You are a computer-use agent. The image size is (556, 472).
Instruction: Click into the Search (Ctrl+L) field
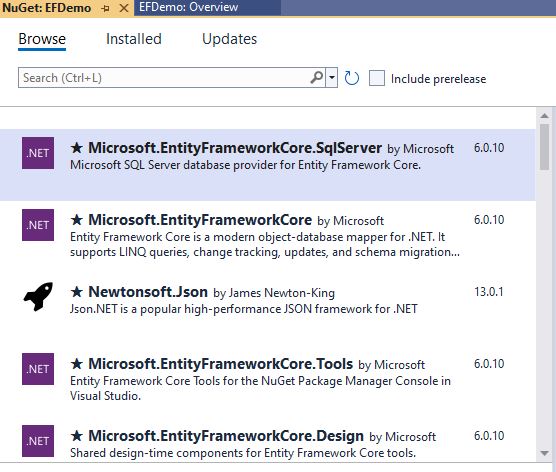pos(163,78)
